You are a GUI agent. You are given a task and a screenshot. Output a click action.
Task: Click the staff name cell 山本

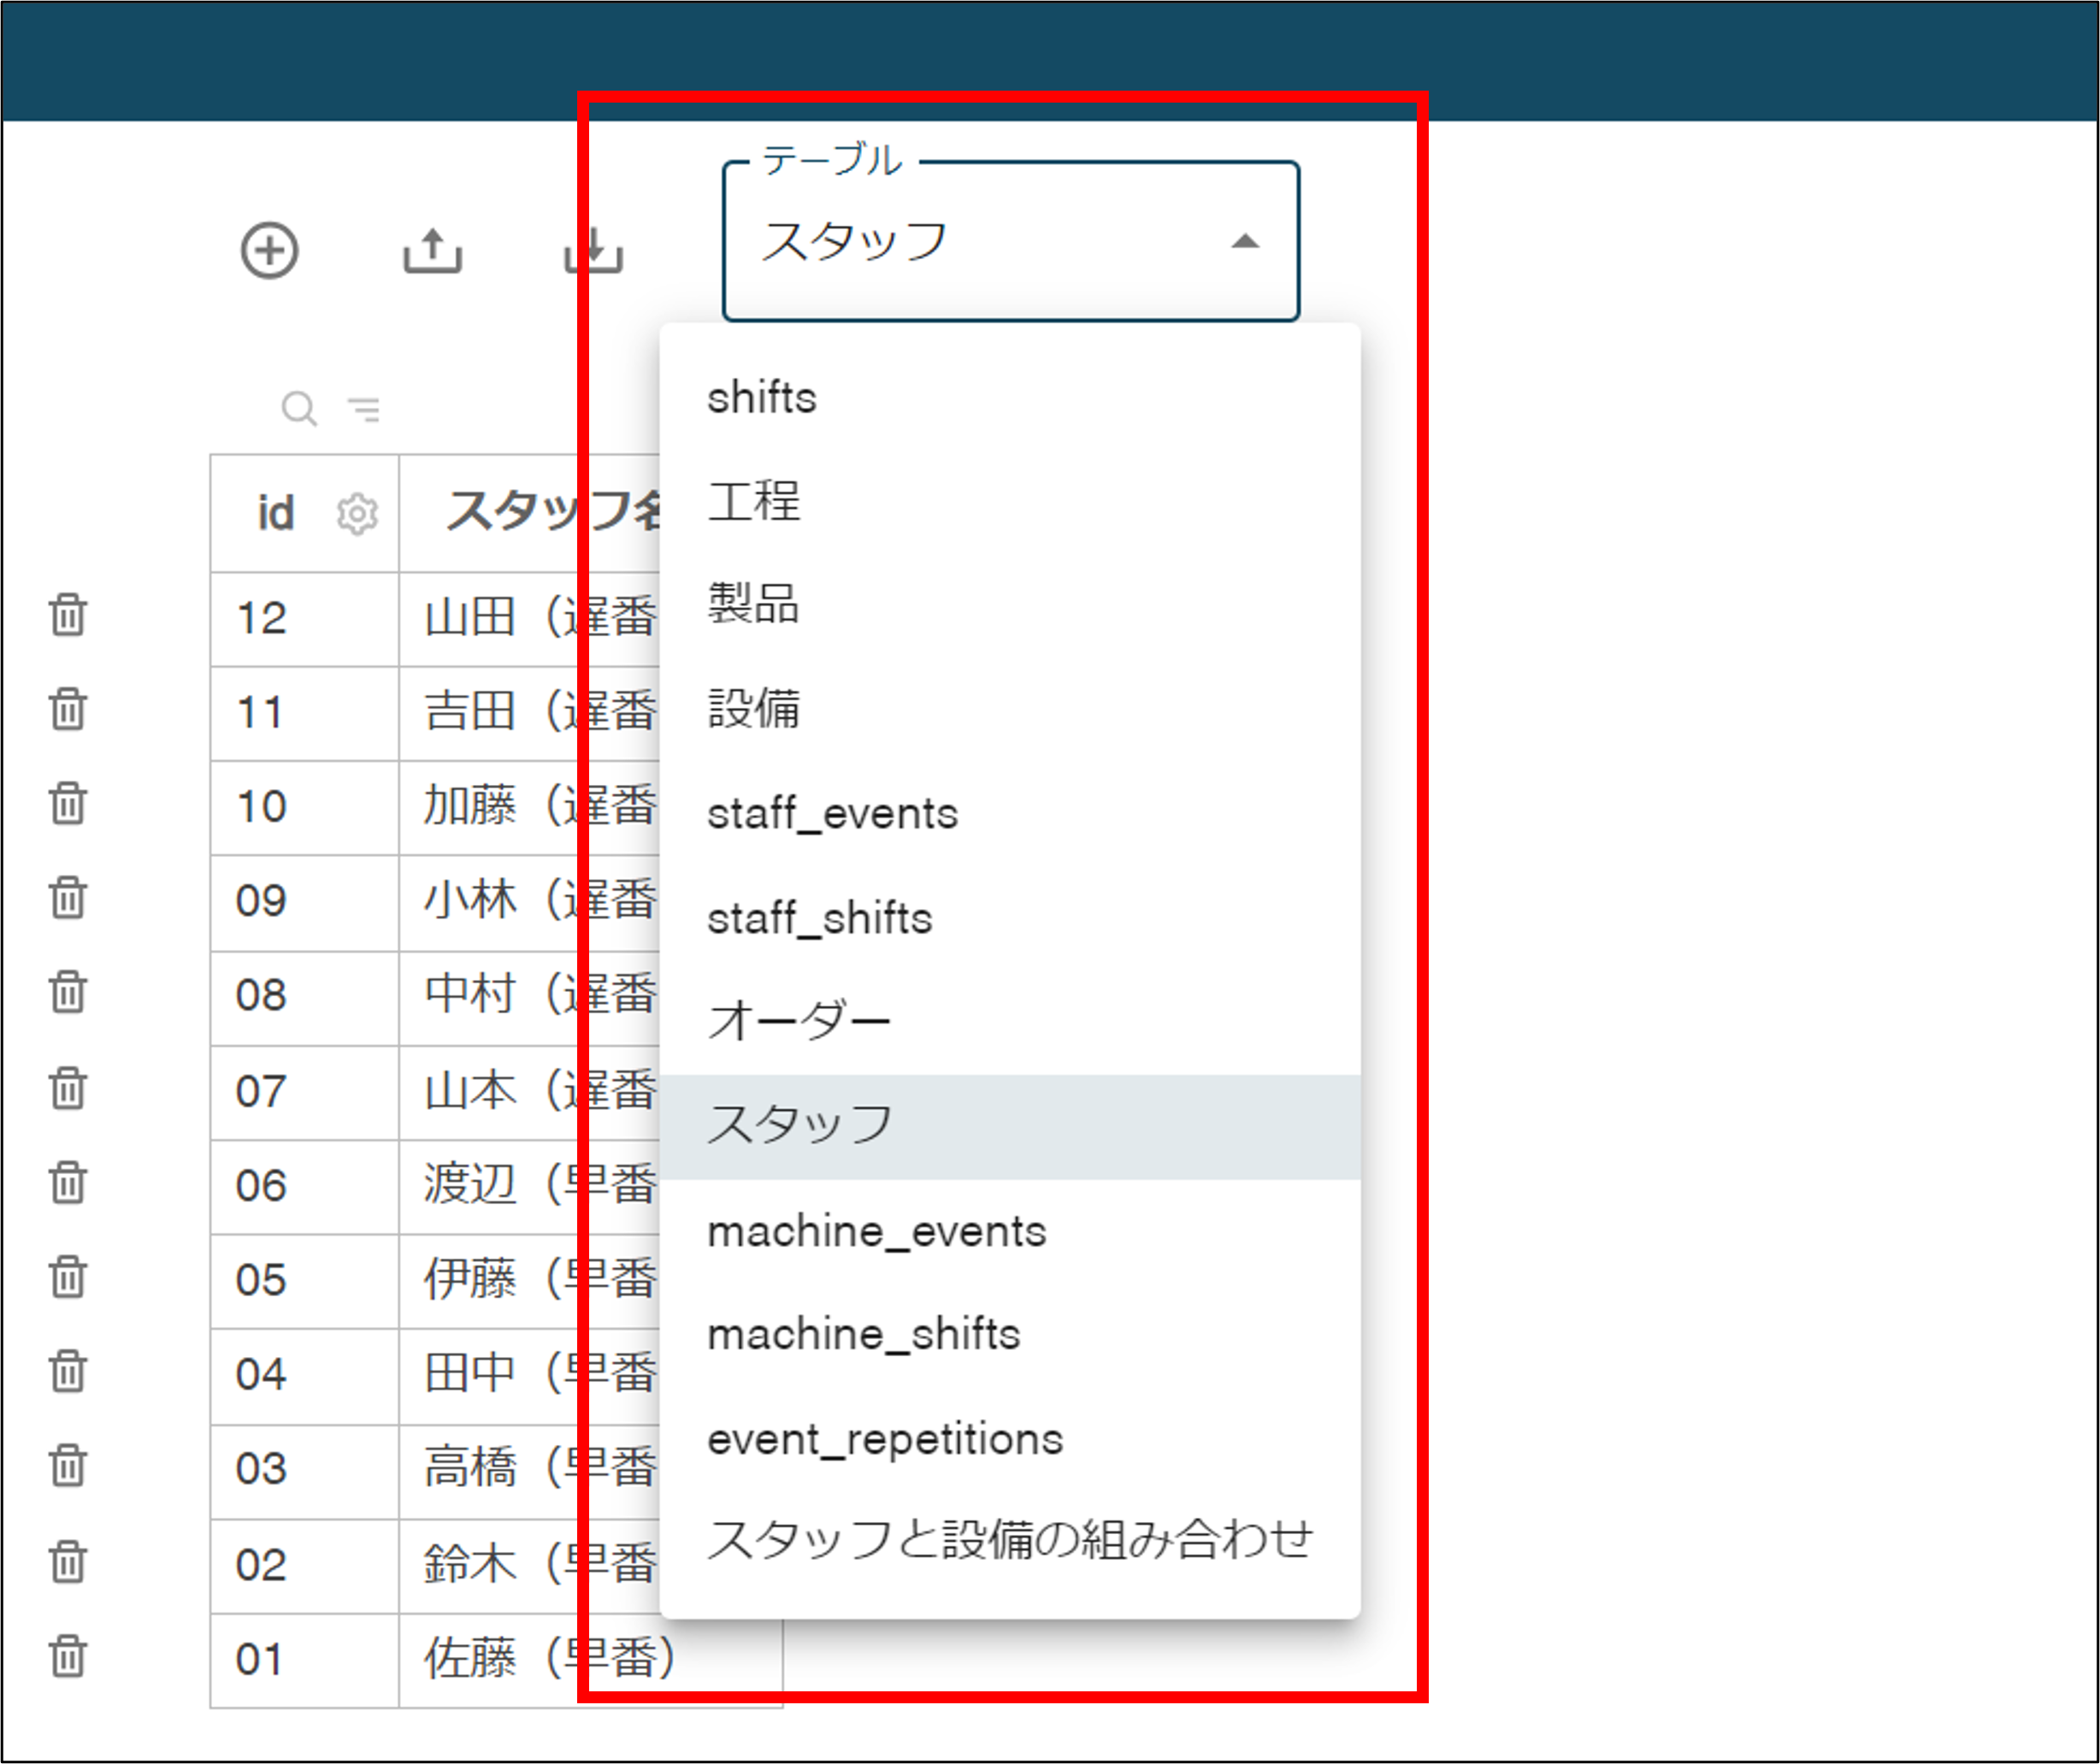pyautogui.click(x=530, y=1092)
